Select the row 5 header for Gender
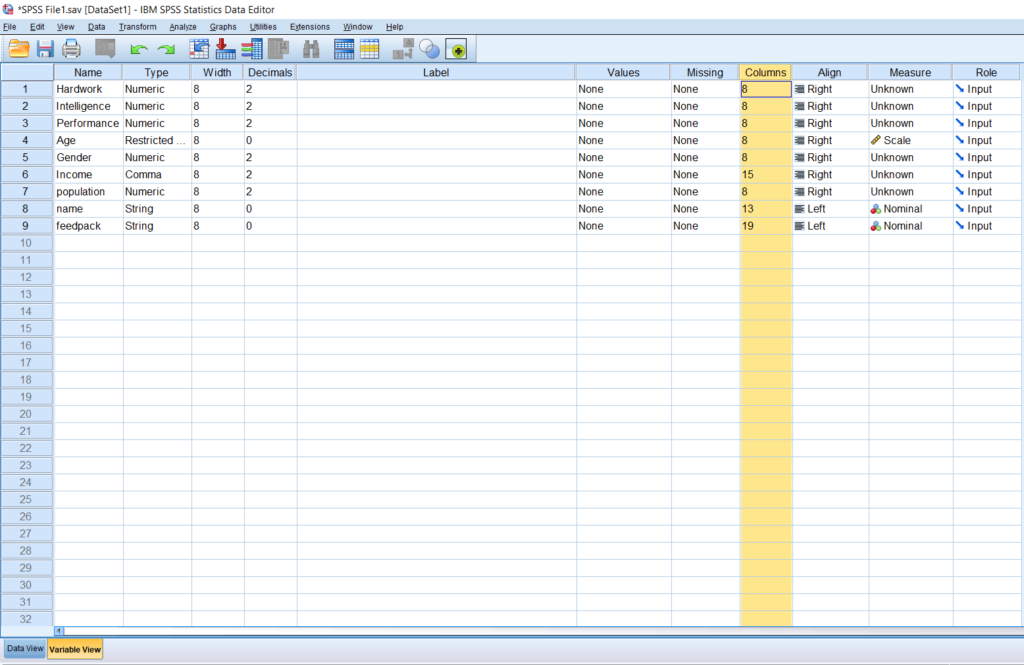 click(x=26, y=157)
